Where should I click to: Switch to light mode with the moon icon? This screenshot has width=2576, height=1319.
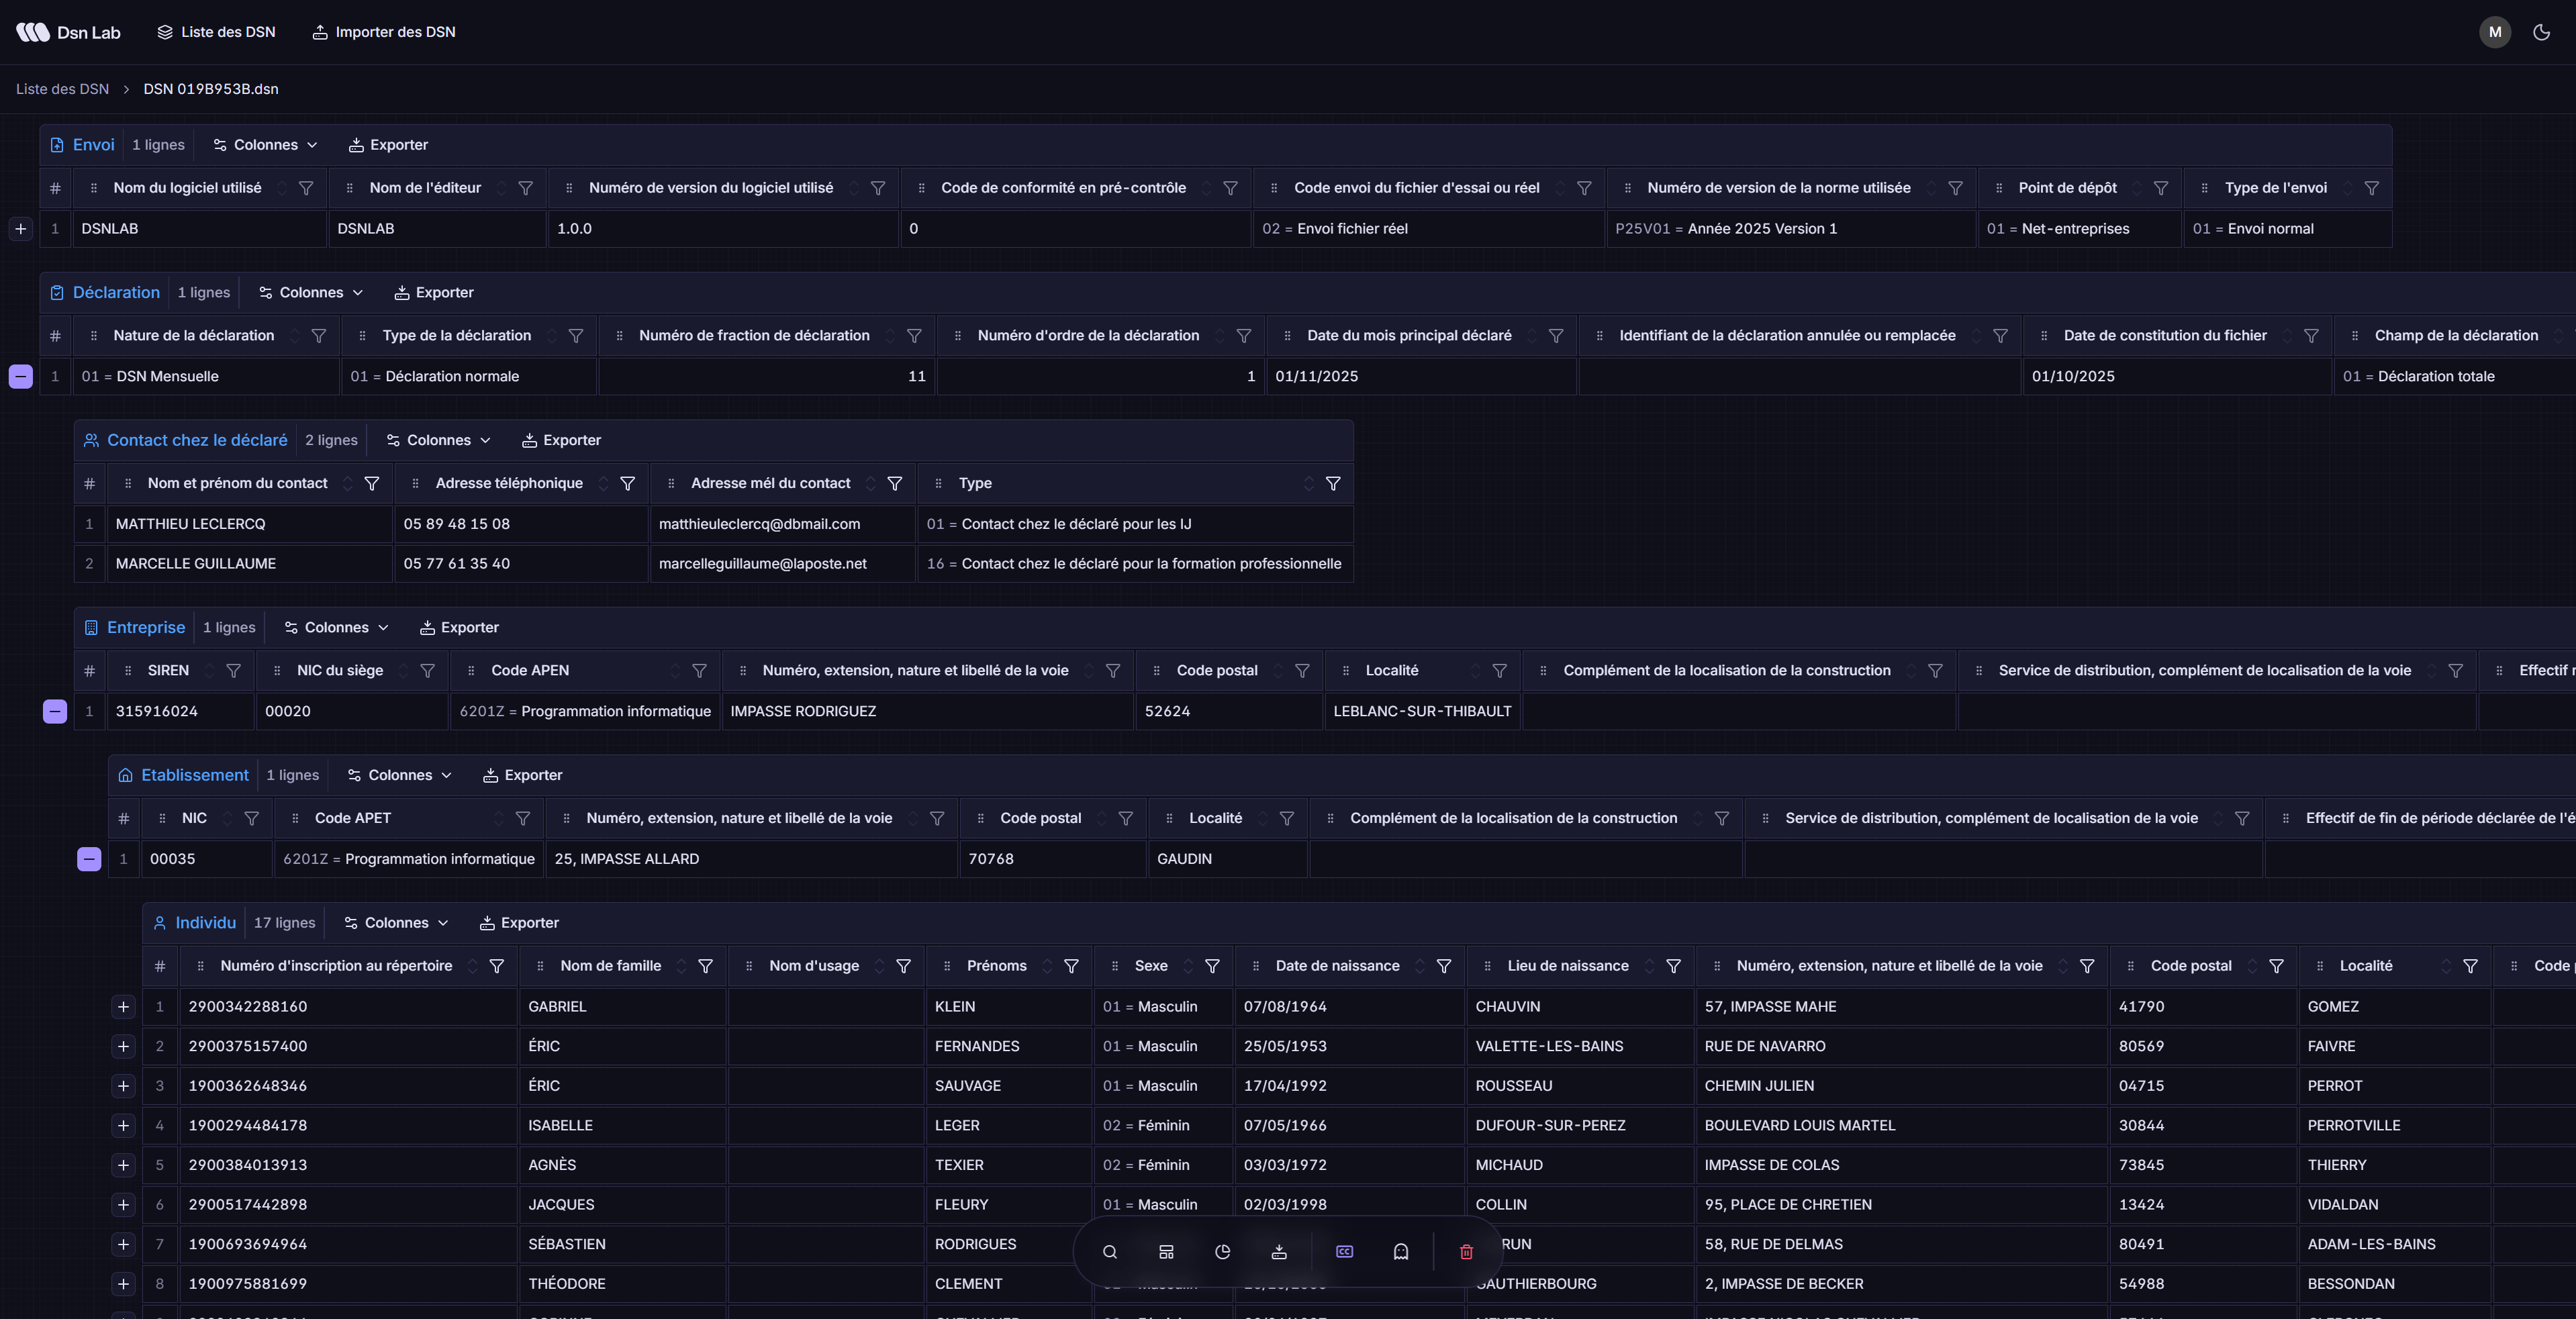click(2541, 31)
